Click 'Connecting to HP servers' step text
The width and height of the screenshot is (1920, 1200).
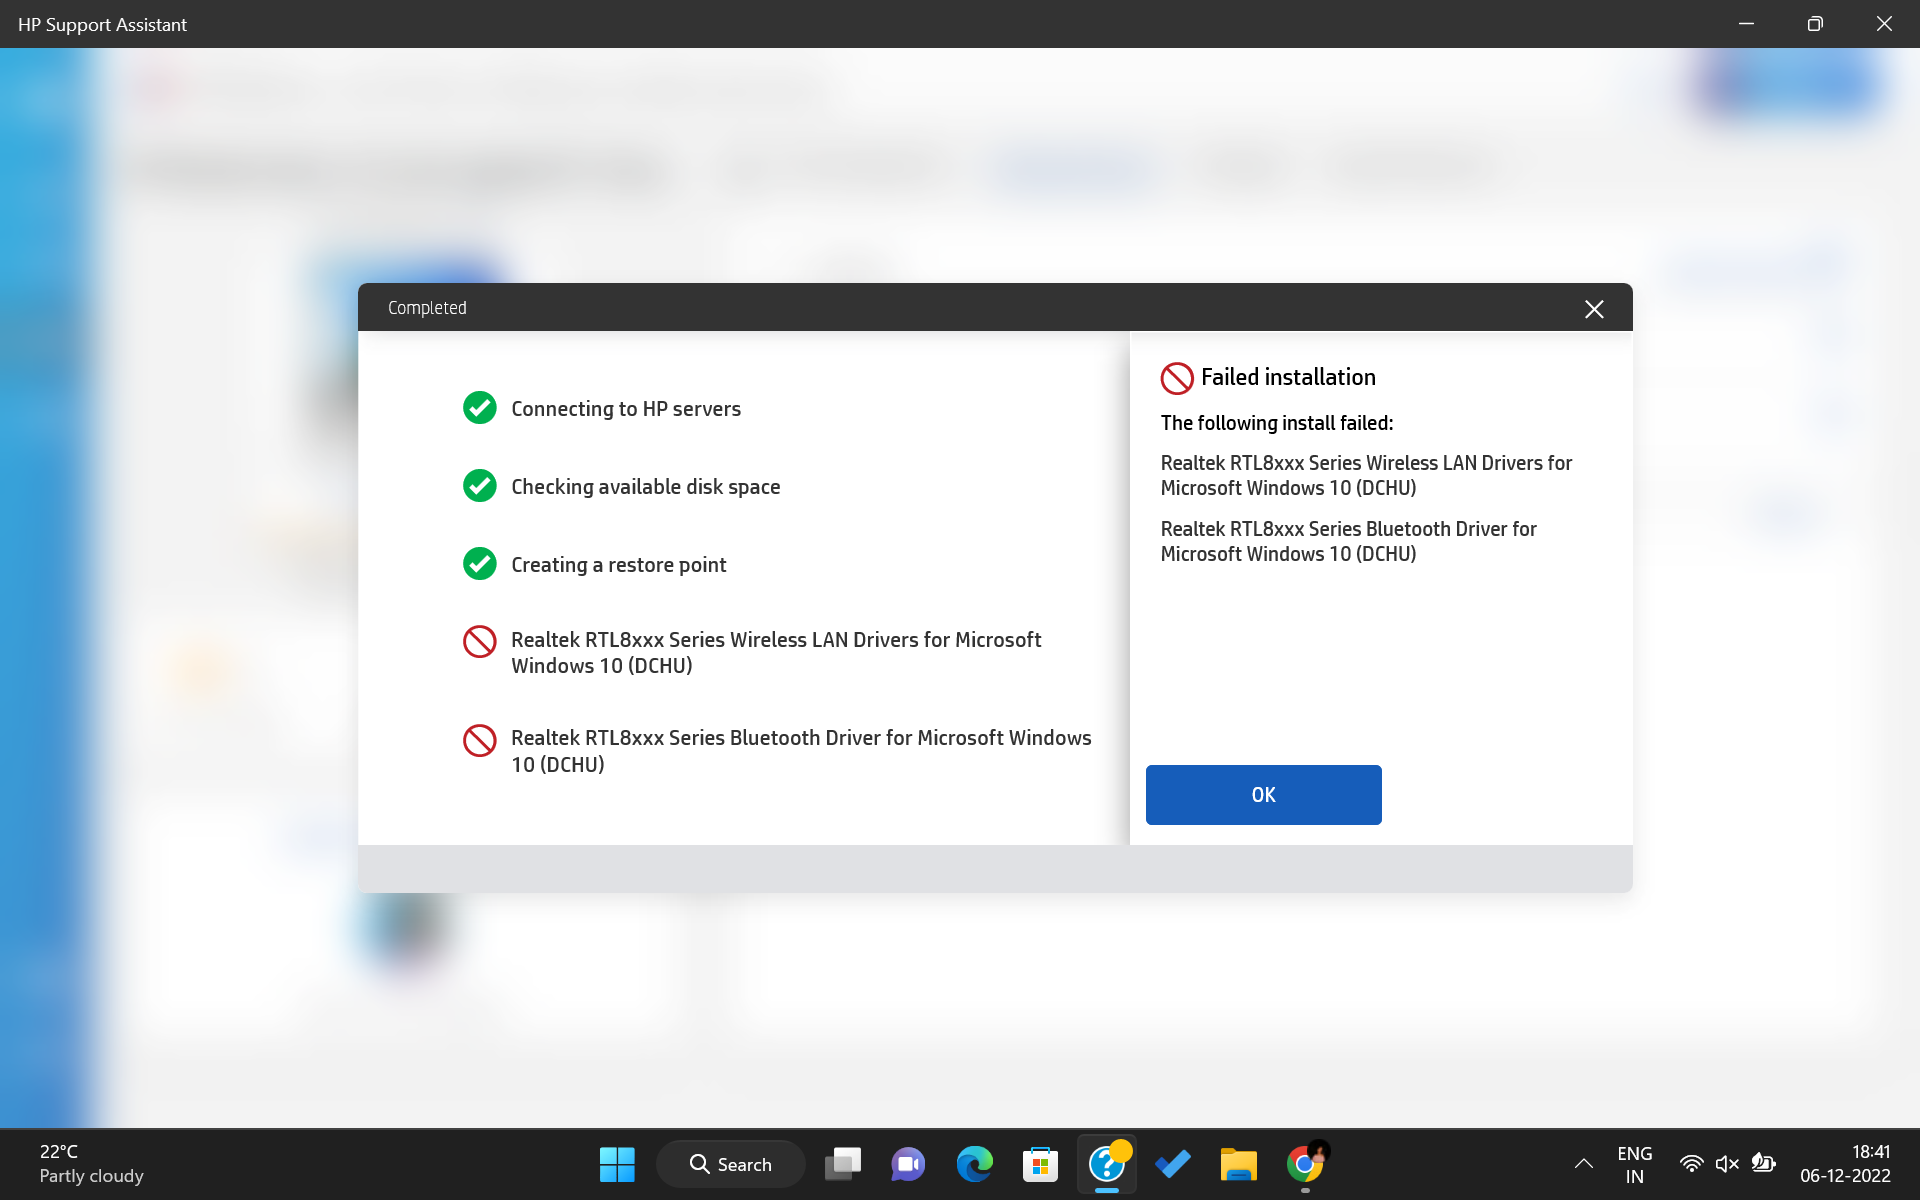coord(626,409)
